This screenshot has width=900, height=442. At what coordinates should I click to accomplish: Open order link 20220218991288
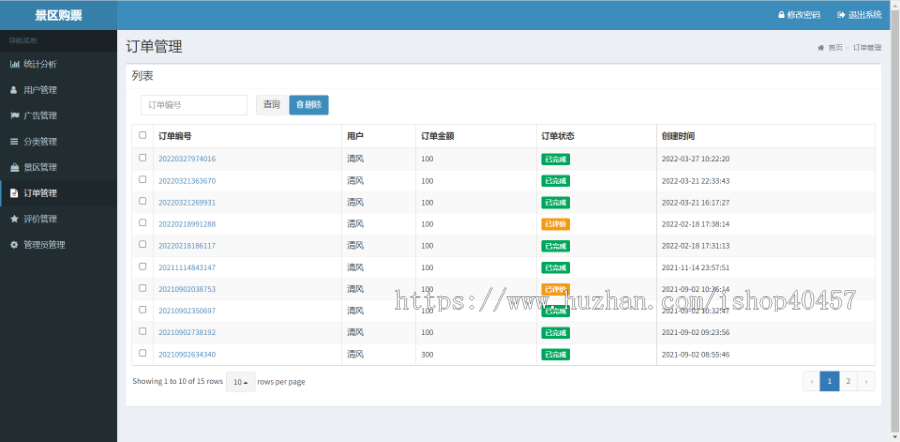point(187,224)
